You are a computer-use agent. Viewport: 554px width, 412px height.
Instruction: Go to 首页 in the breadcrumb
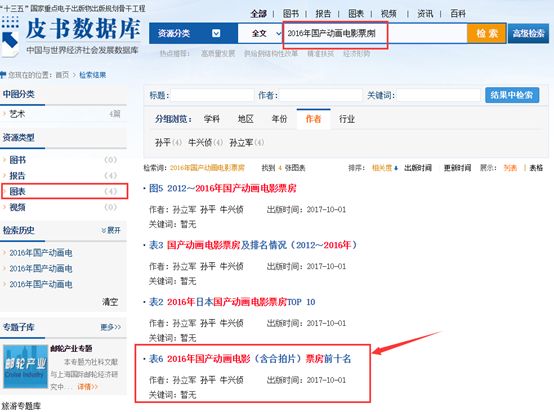tap(63, 75)
